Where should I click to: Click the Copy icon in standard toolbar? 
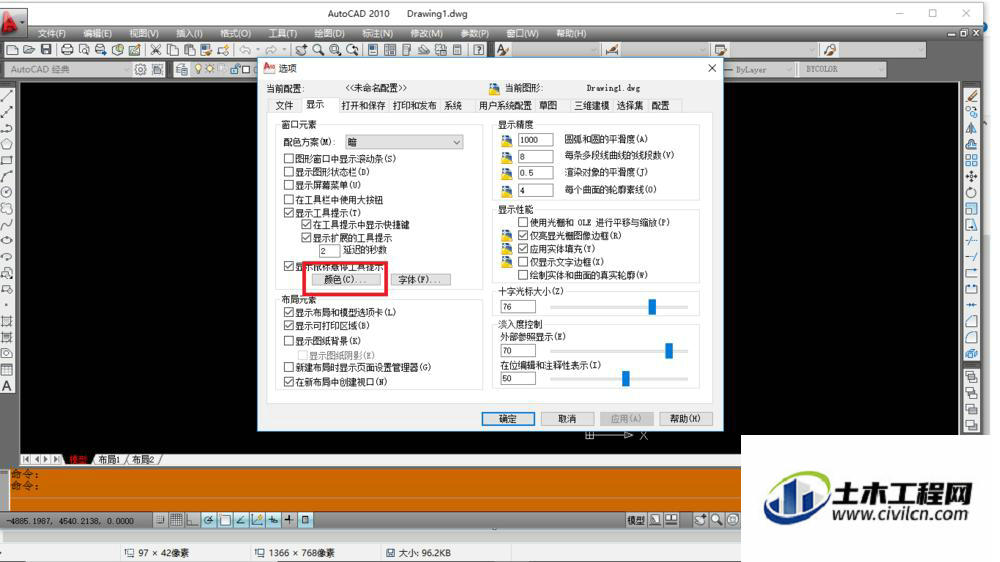click(172, 50)
